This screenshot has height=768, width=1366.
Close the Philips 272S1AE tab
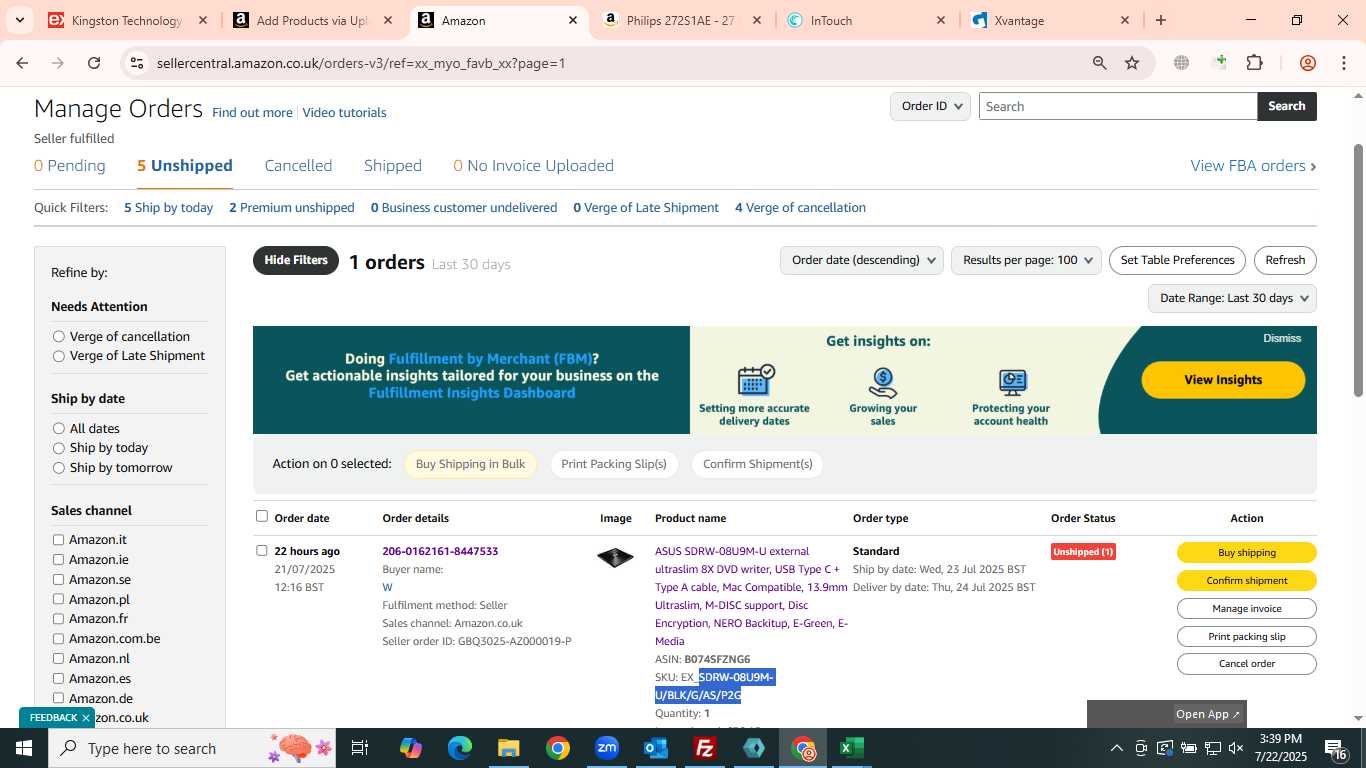(x=756, y=20)
